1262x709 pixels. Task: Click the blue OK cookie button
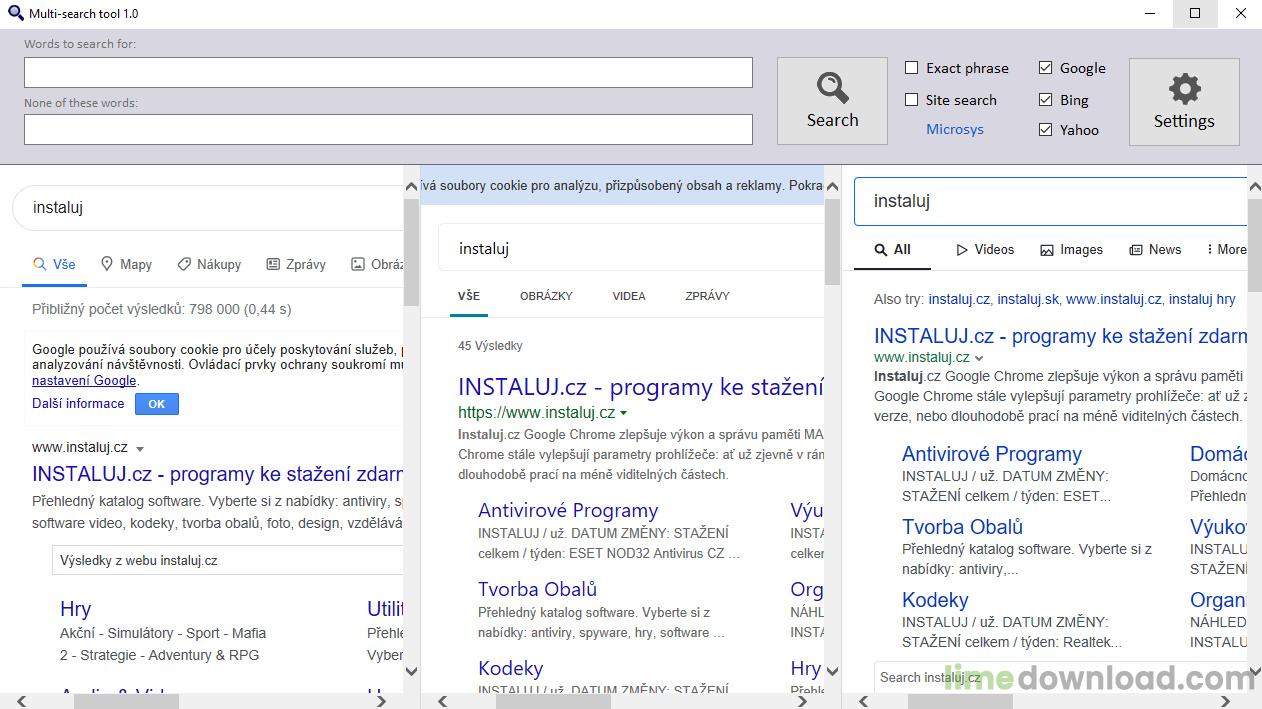click(156, 404)
